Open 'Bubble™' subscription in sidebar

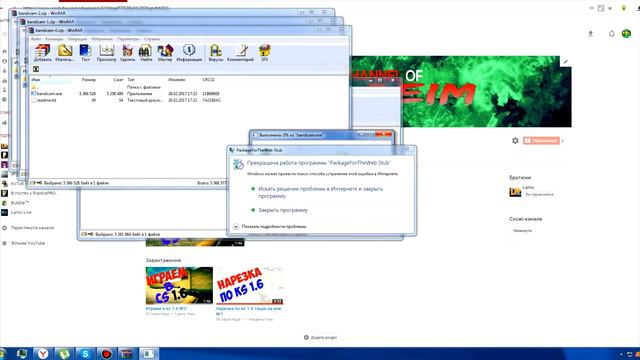pyautogui.click(x=20, y=202)
